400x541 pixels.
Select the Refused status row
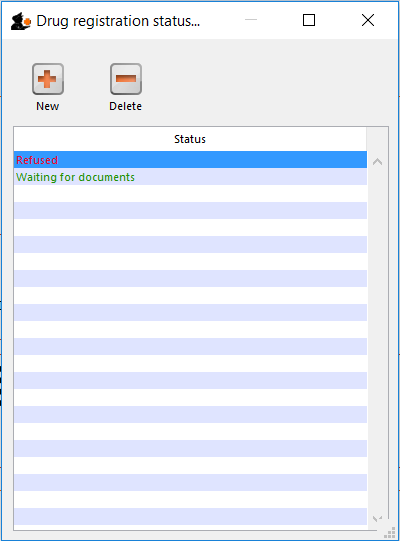point(190,160)
